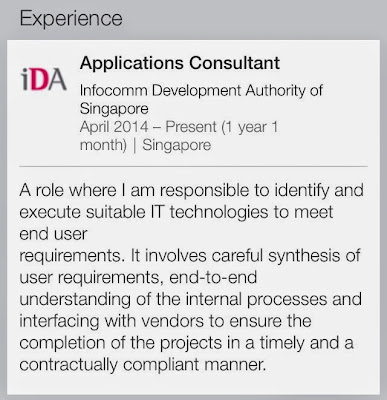
Task: Tap the iDA company logo
Action: [44, 79]
